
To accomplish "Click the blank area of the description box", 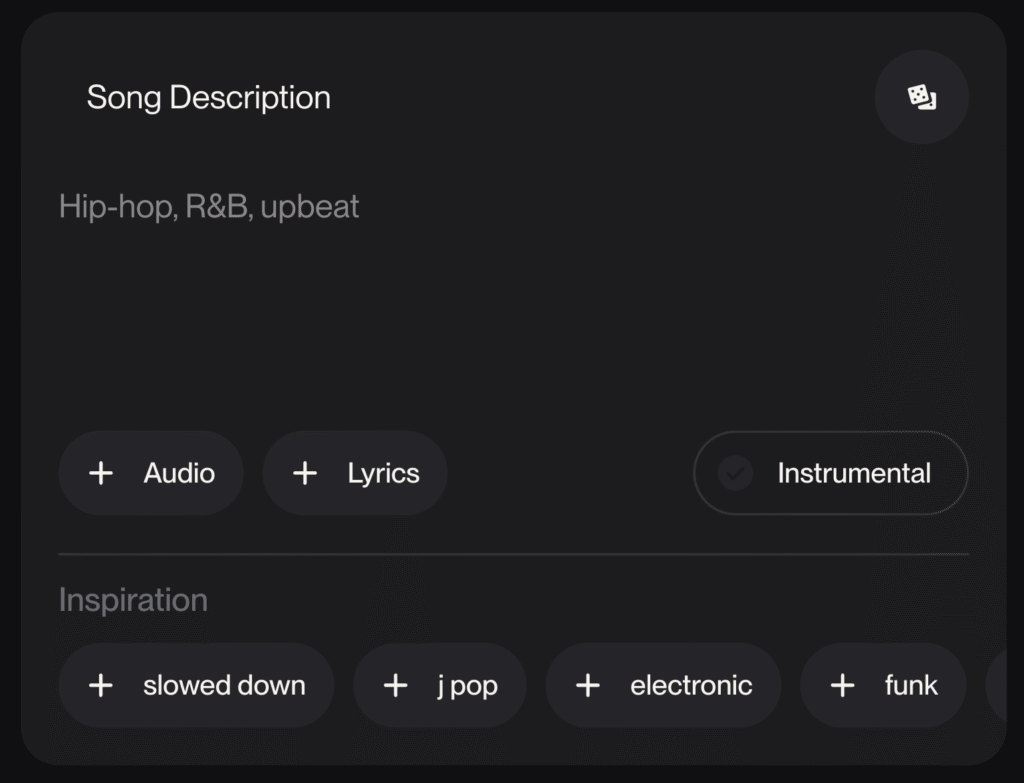I will [500, 320].
